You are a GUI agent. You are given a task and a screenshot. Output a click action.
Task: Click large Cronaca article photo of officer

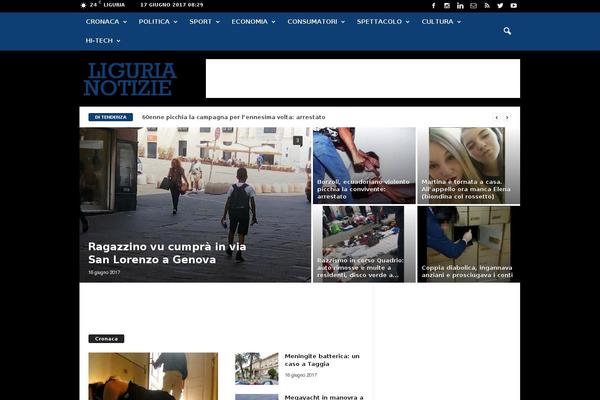point(153,376)
